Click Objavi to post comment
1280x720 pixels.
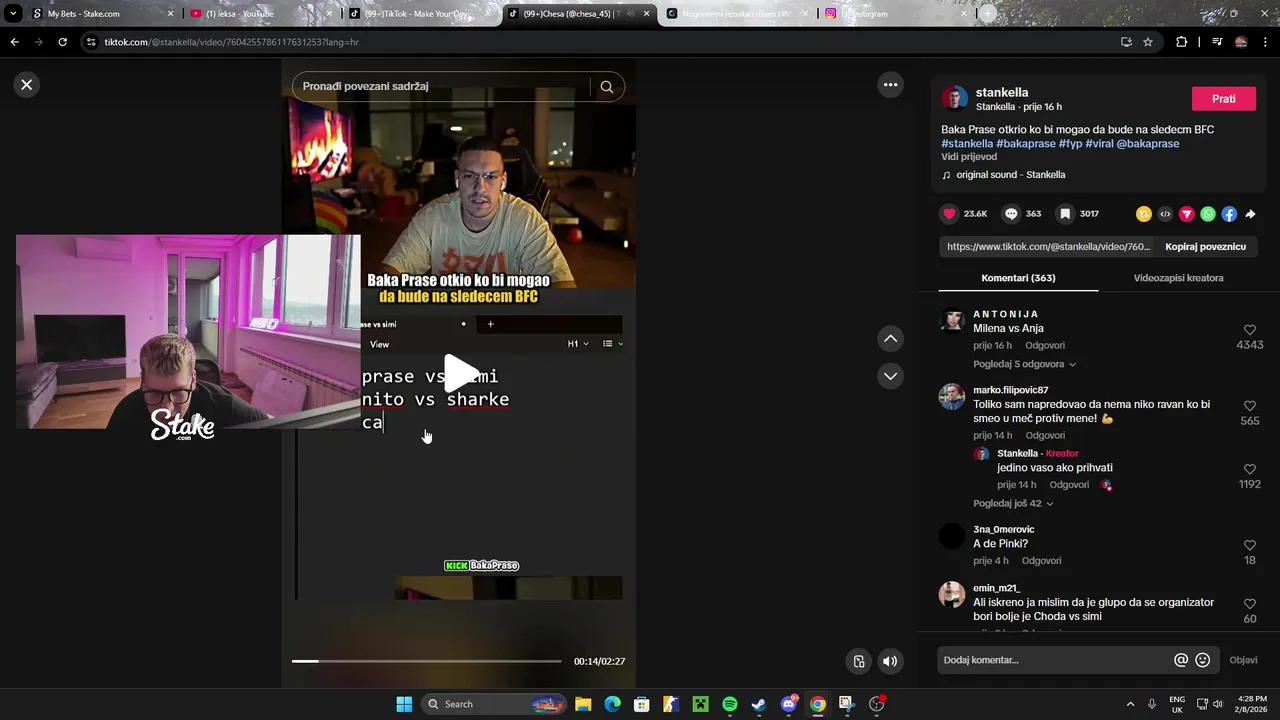click(1243, 660)
